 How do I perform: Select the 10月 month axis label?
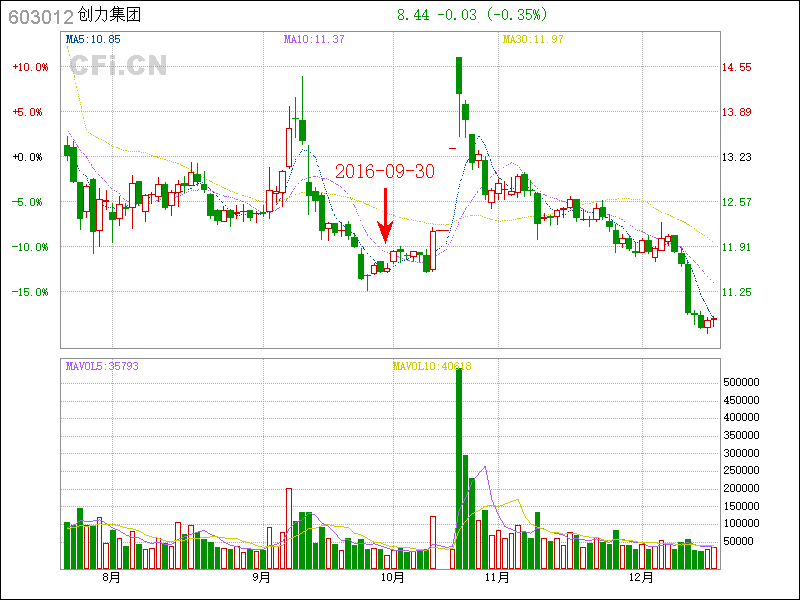pos(393,578)
